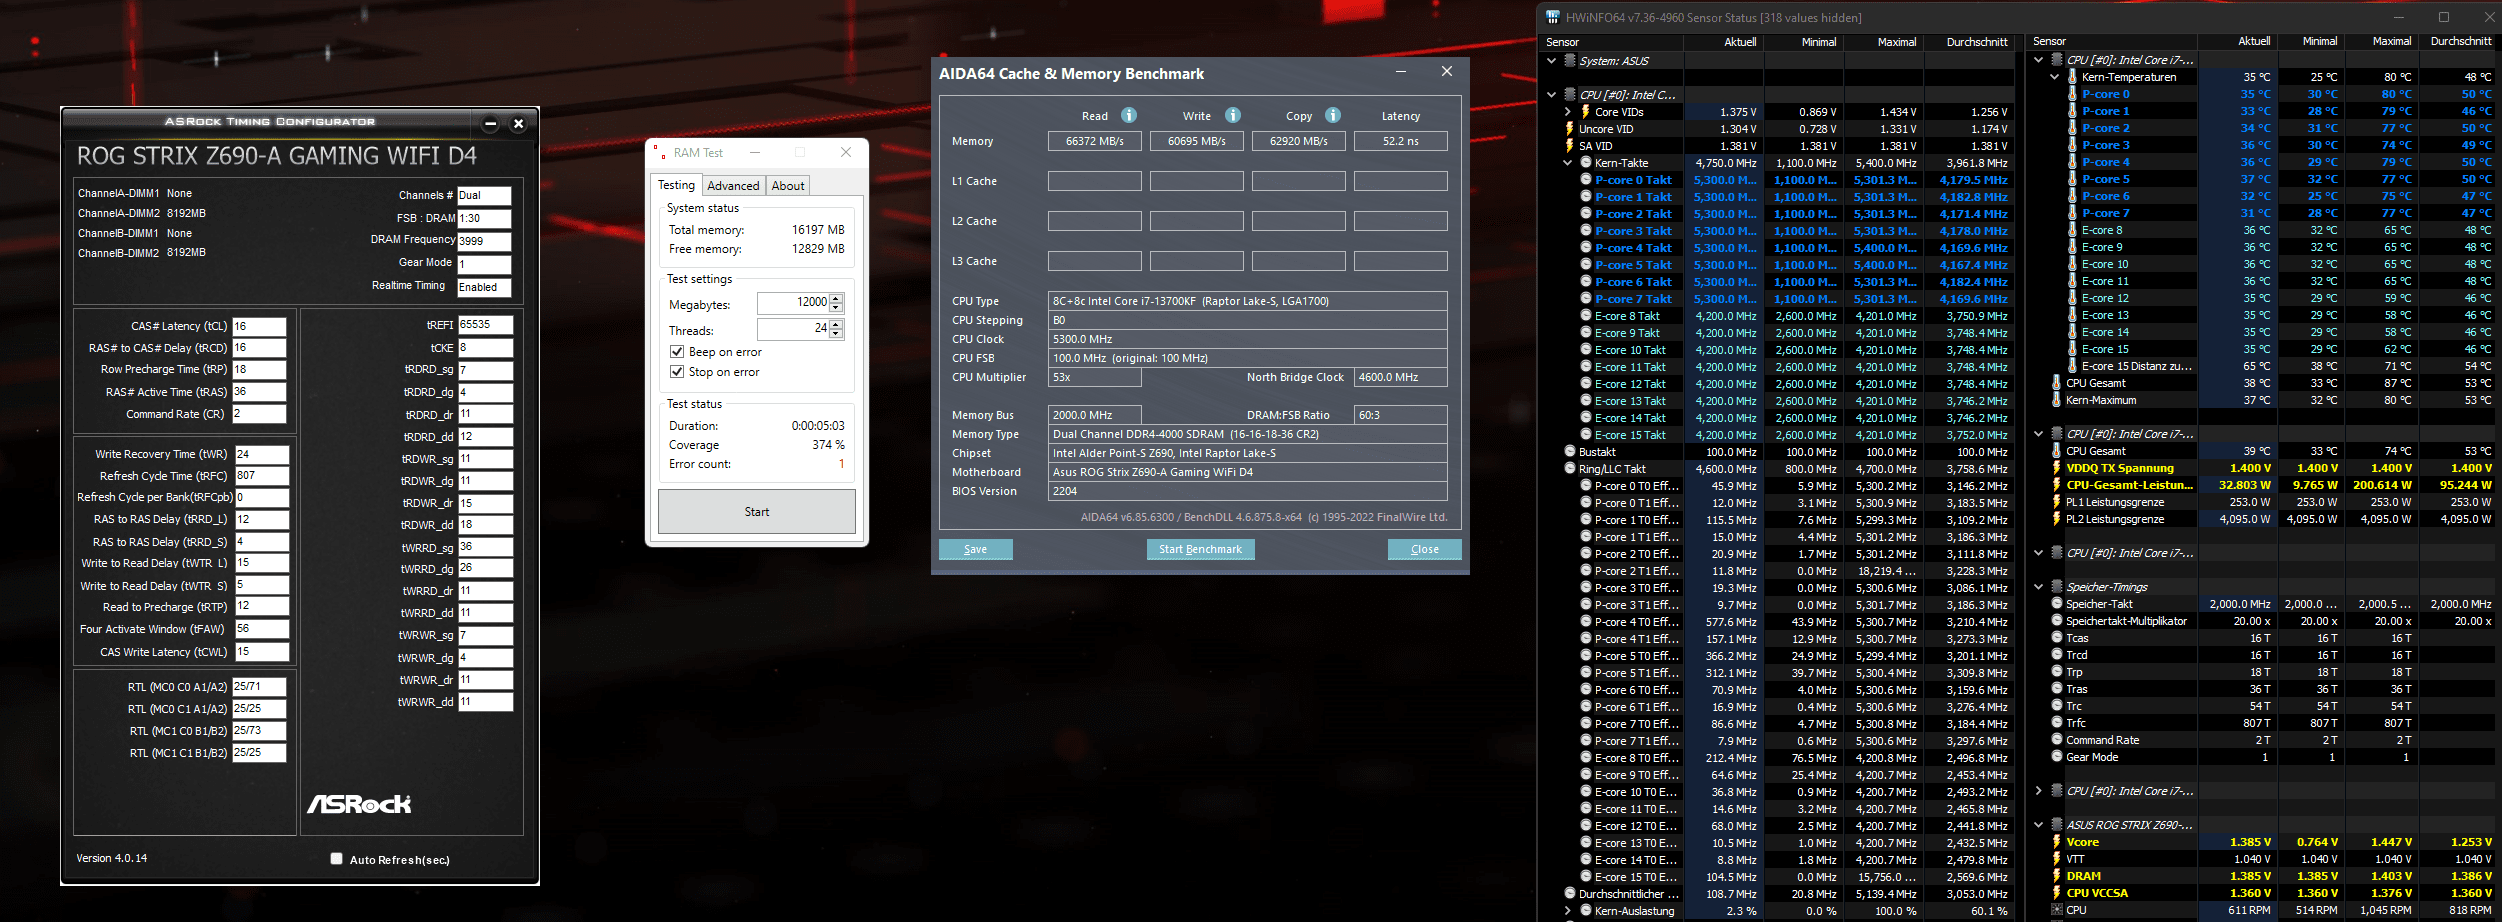Minimize the ASRock Timing Configurator window
Screen dimensions: 2502x922
click(x=490, y=124)
